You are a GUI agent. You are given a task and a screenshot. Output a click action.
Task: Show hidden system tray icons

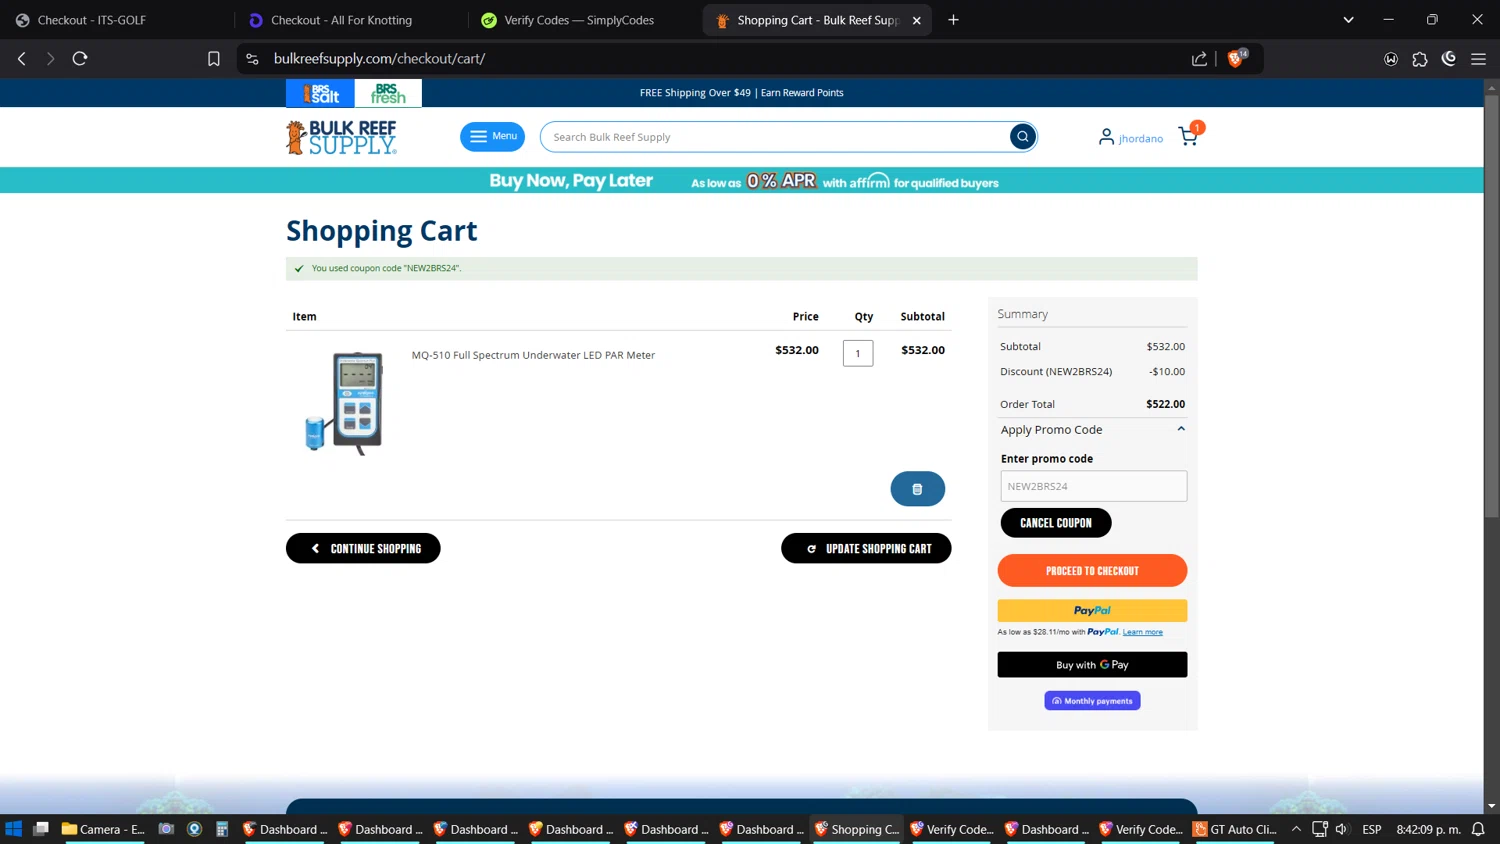(1296, 829)
